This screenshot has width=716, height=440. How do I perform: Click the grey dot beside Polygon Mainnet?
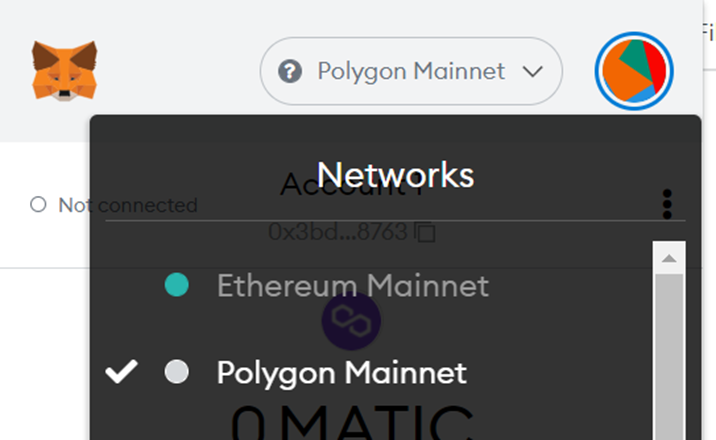click(x=177, y=372)
